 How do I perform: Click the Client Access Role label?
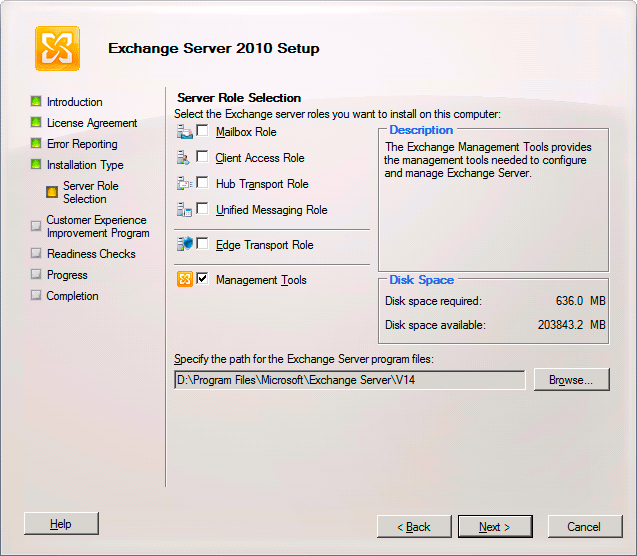[x=260, y=158]
